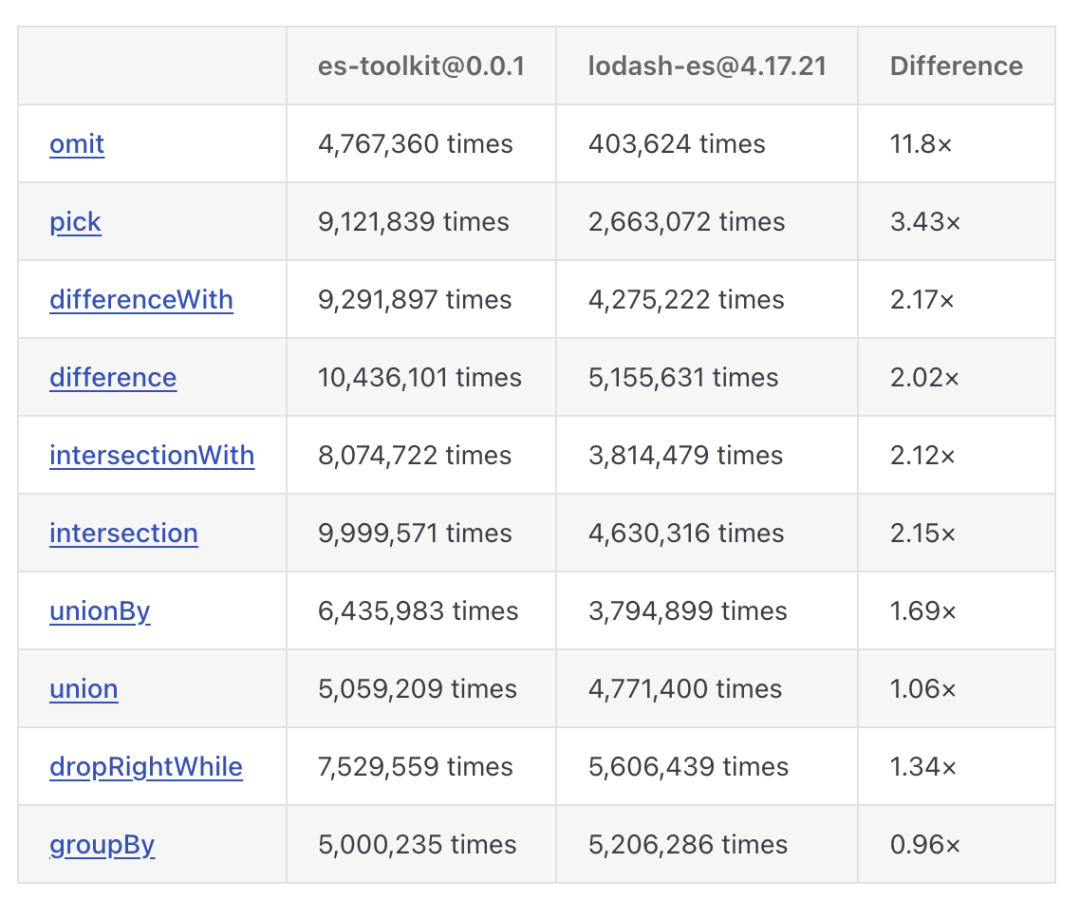Click the difference link

113,377
